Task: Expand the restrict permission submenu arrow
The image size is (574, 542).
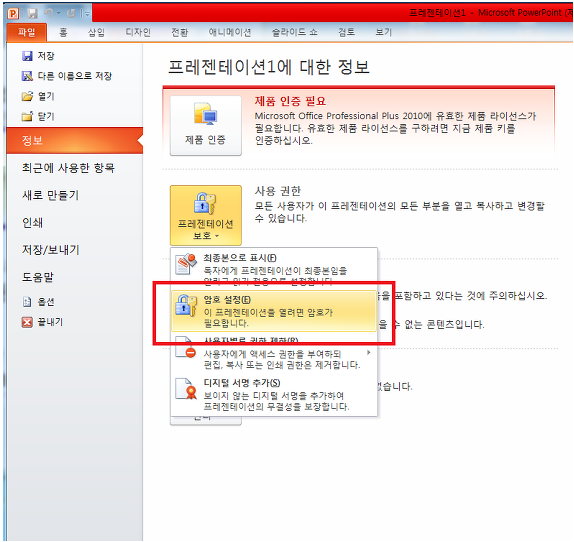Action: [369, 353]
